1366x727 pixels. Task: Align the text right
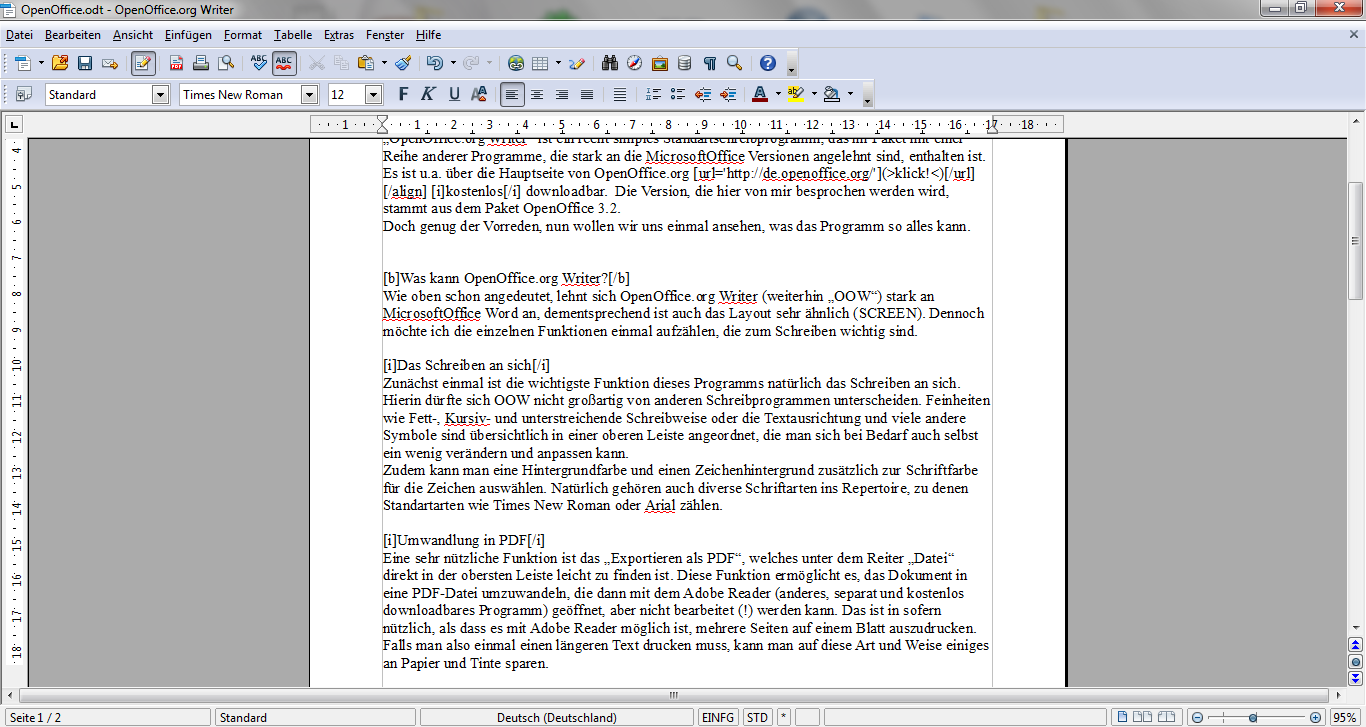click(562, 94)
